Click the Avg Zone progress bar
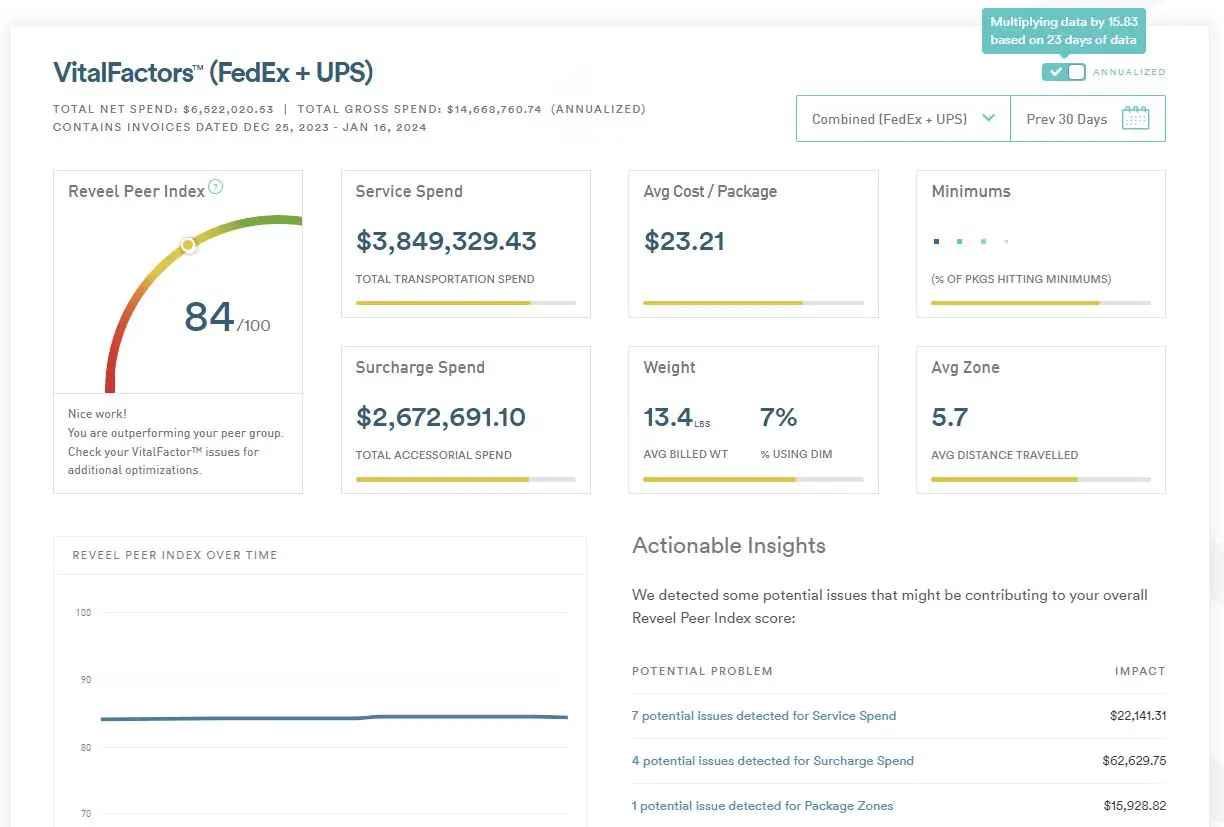 point(1041,479)
